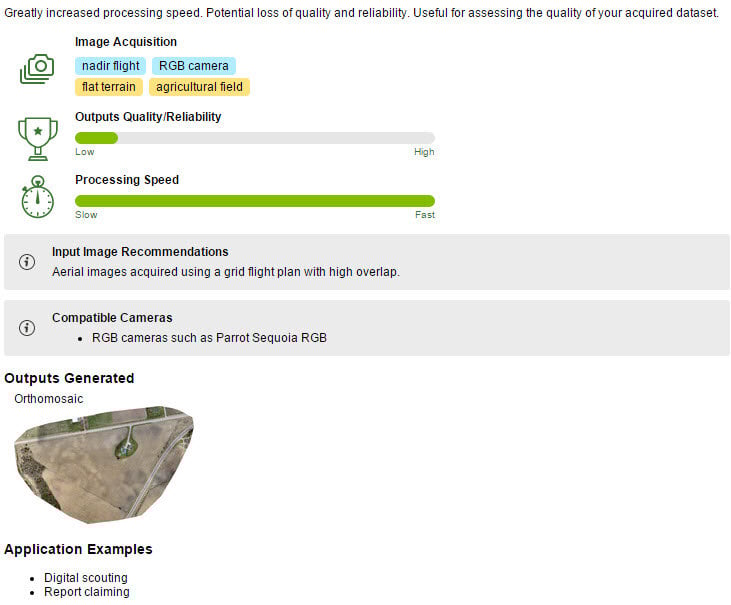Image resolution: width=731 pixels, height=605 pixels.
Task: Select the agricultural field tag
Action: point(199,87)
